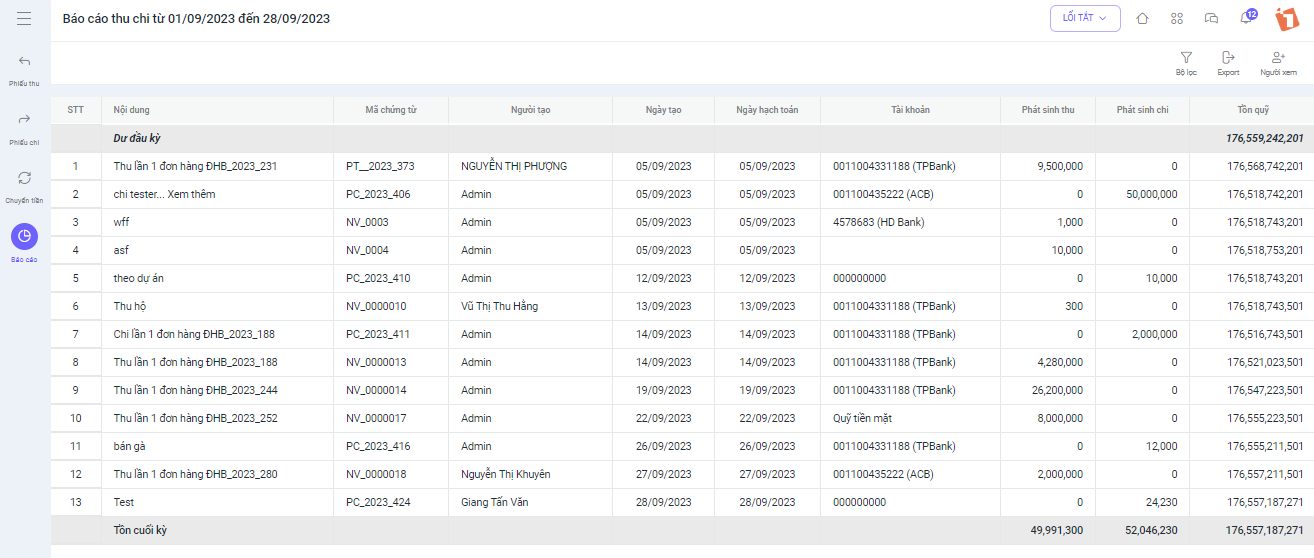This screenshot has height=558, width=1314.
Task: Open the hamburger menu icon
Action: pyautogui.click(x=24, y=19)
